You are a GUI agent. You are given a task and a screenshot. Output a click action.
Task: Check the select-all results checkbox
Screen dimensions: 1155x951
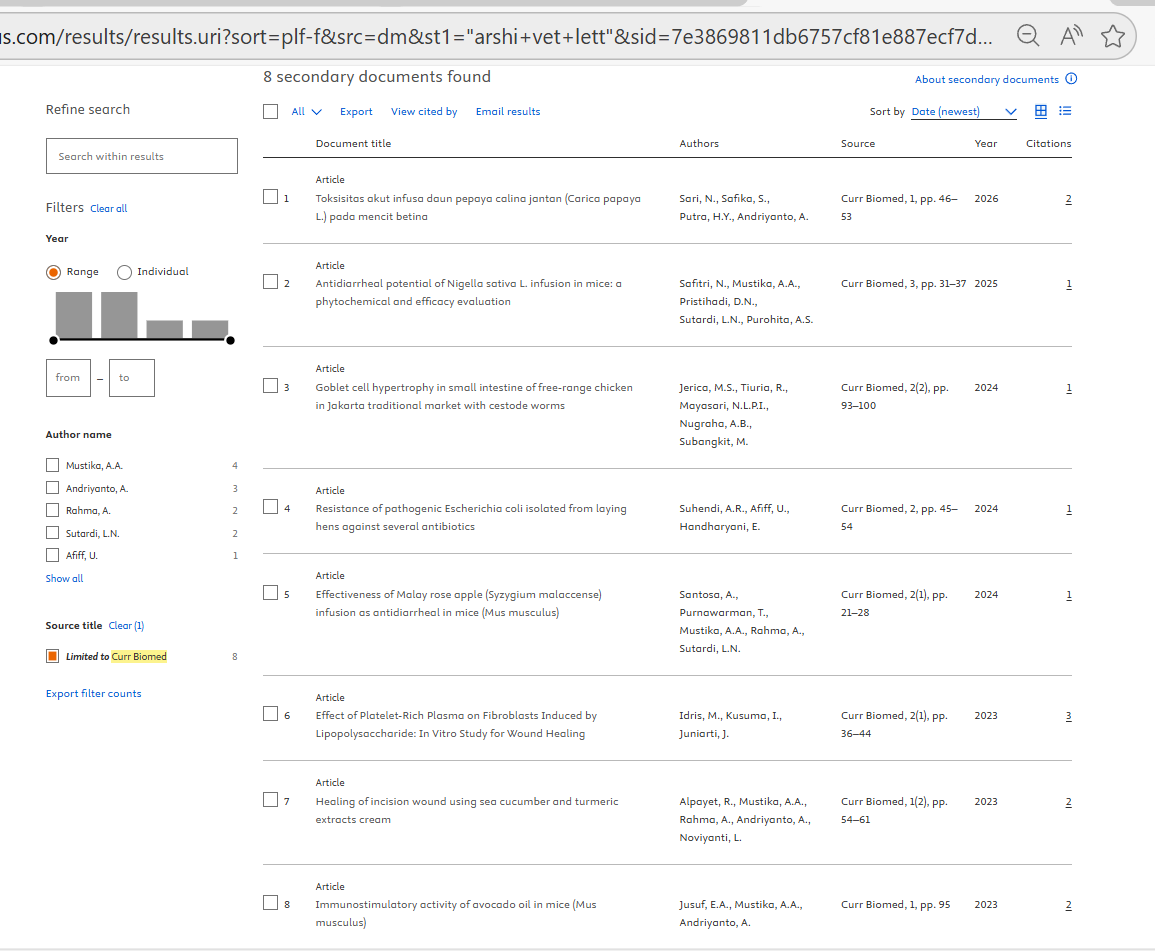[x=270, y=111]
